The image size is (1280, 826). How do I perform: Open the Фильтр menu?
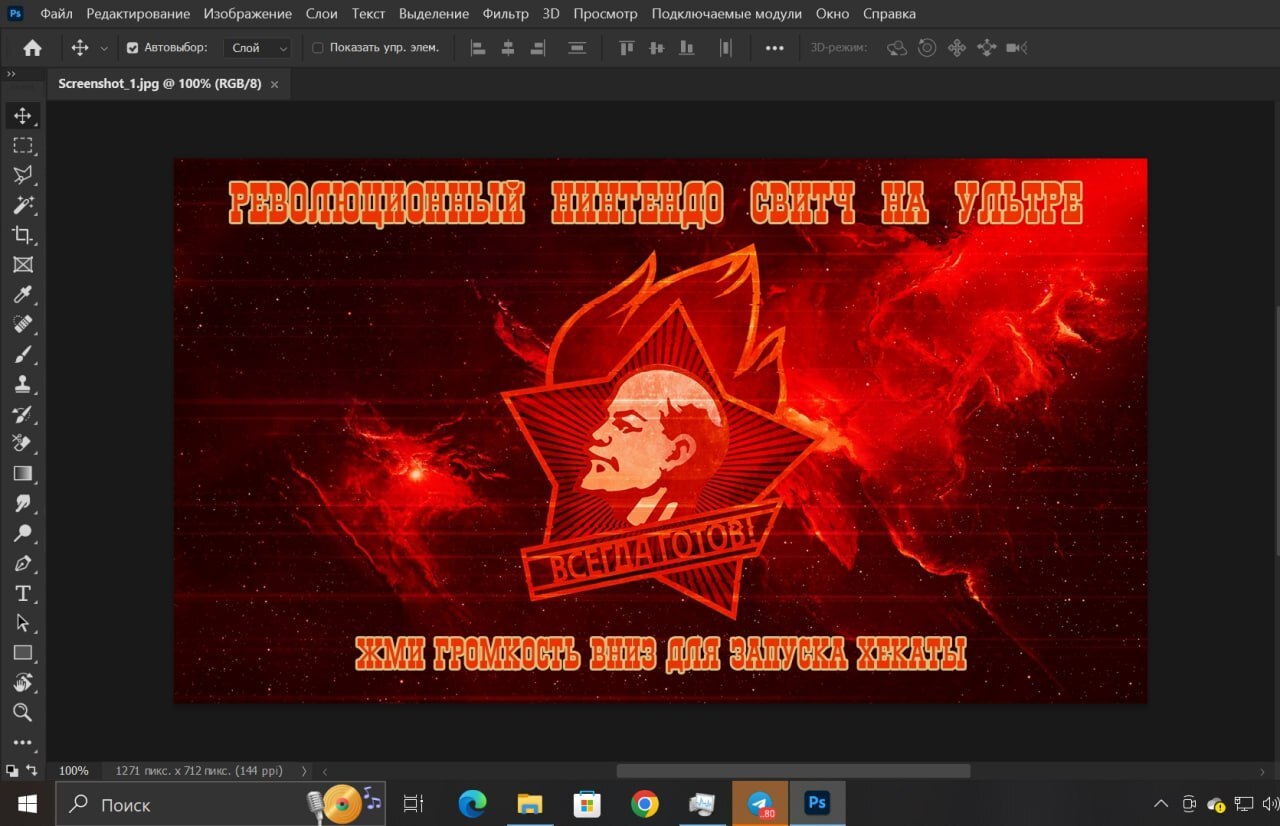[x=505, y=14]
